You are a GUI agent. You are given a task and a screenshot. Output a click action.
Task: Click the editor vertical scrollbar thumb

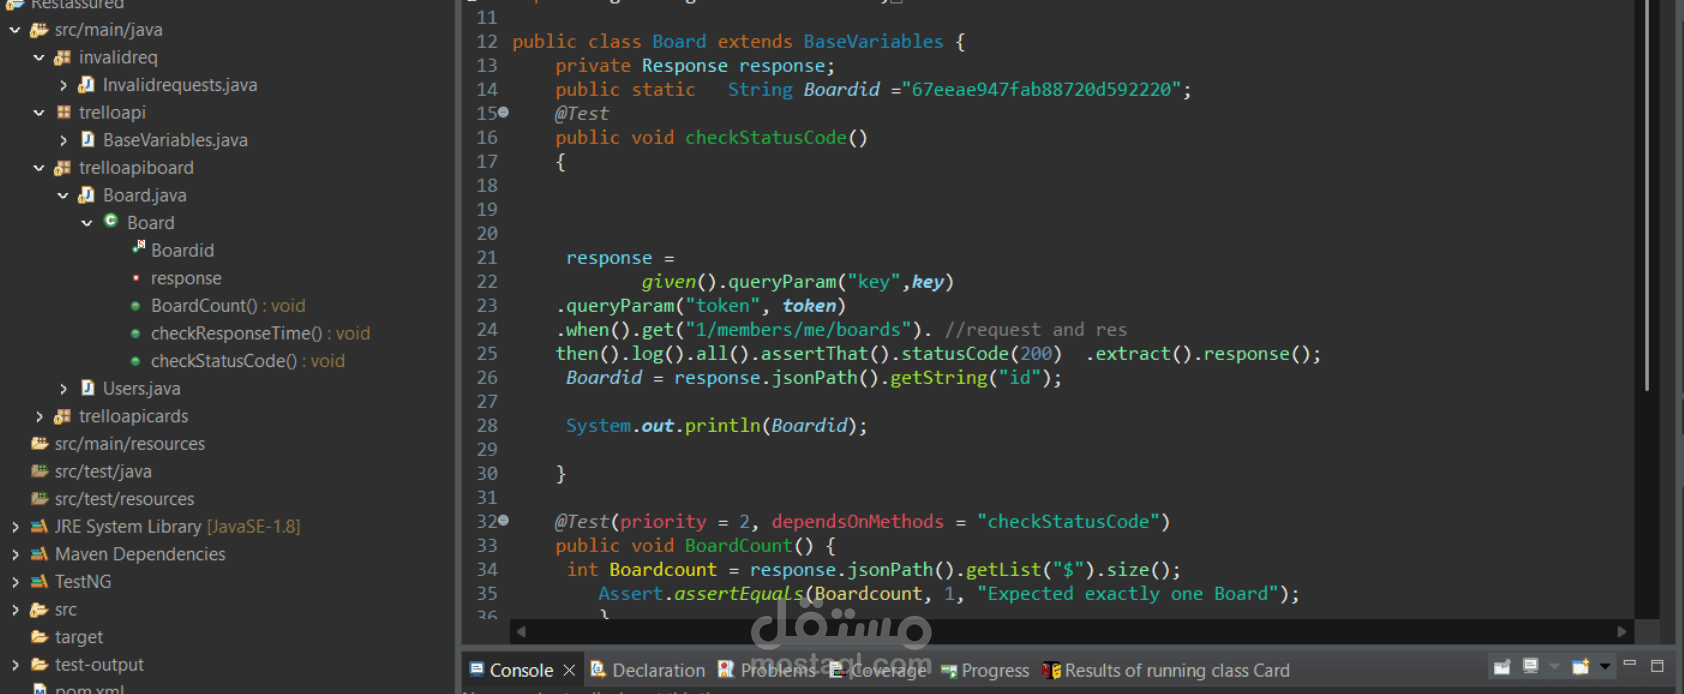[x=1646, y=195]
